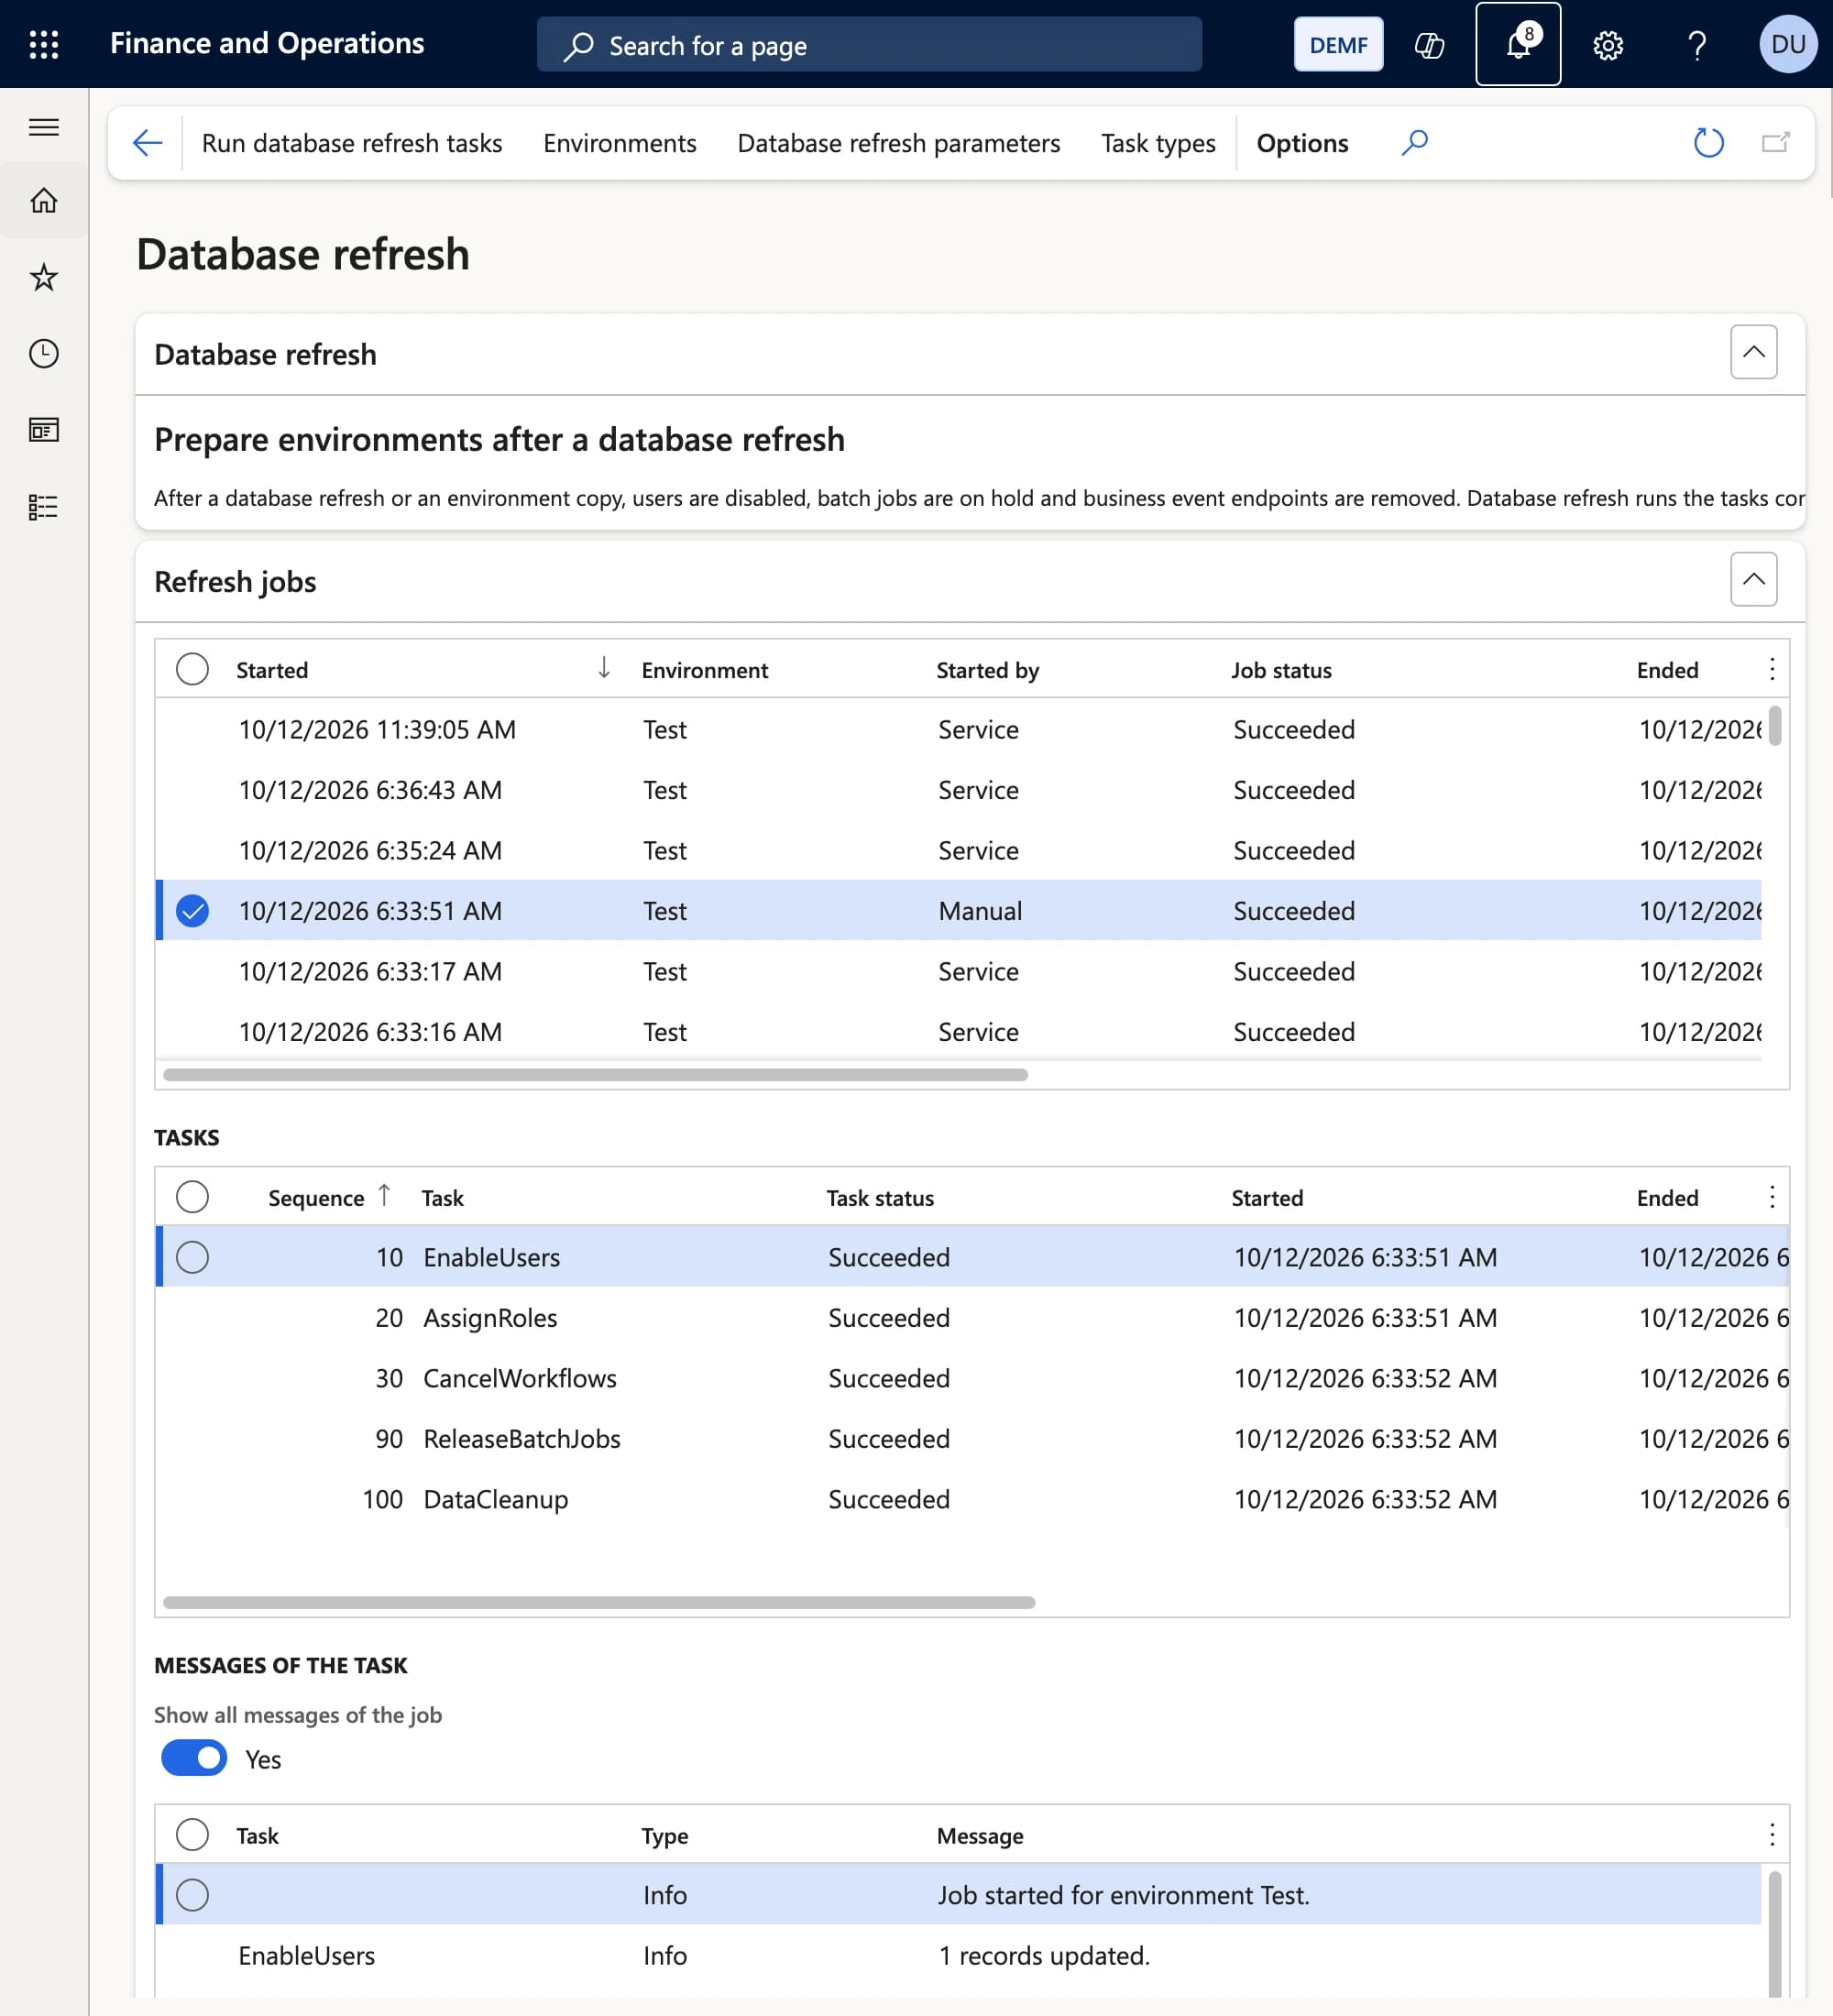This screenshot has height=2016, width=1833.
Task: Open Tasks grid options menu
Action: 1771,1197
